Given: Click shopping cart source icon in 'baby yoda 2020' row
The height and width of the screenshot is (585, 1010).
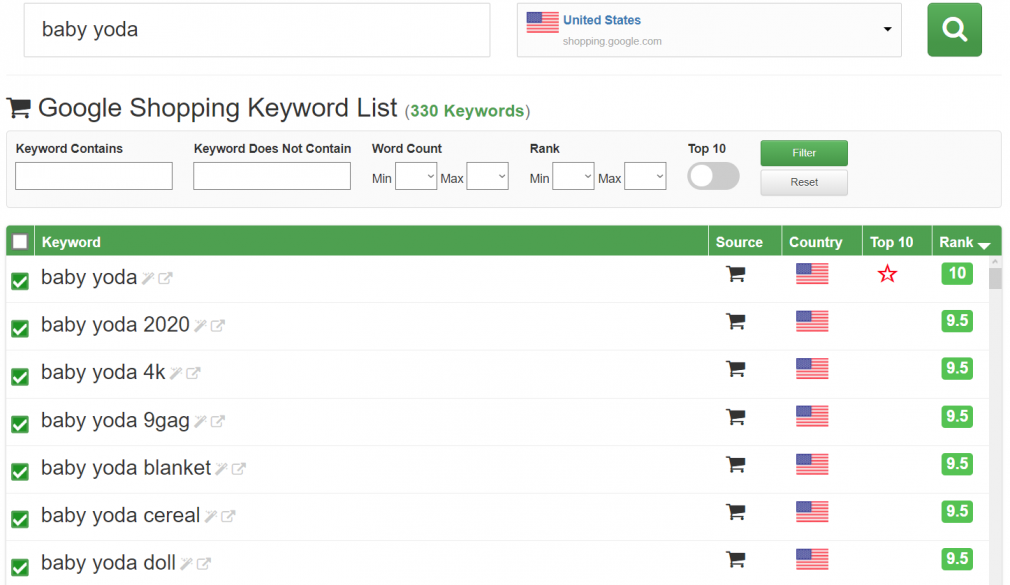Looking at the screenshot, I should 736,321.
